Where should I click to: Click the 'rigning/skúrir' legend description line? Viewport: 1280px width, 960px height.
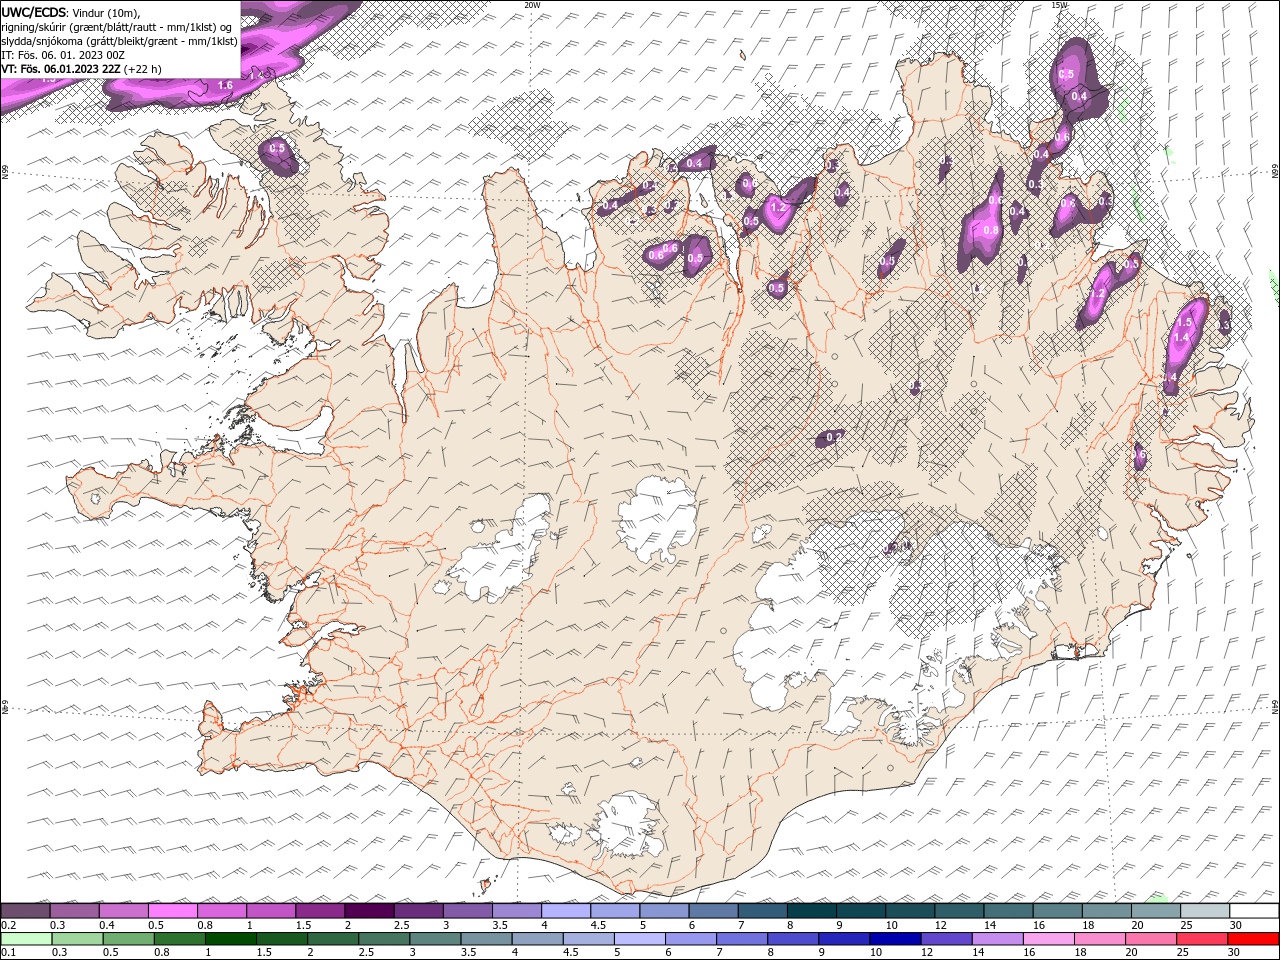pyautogui.click(x=117, y=27)
